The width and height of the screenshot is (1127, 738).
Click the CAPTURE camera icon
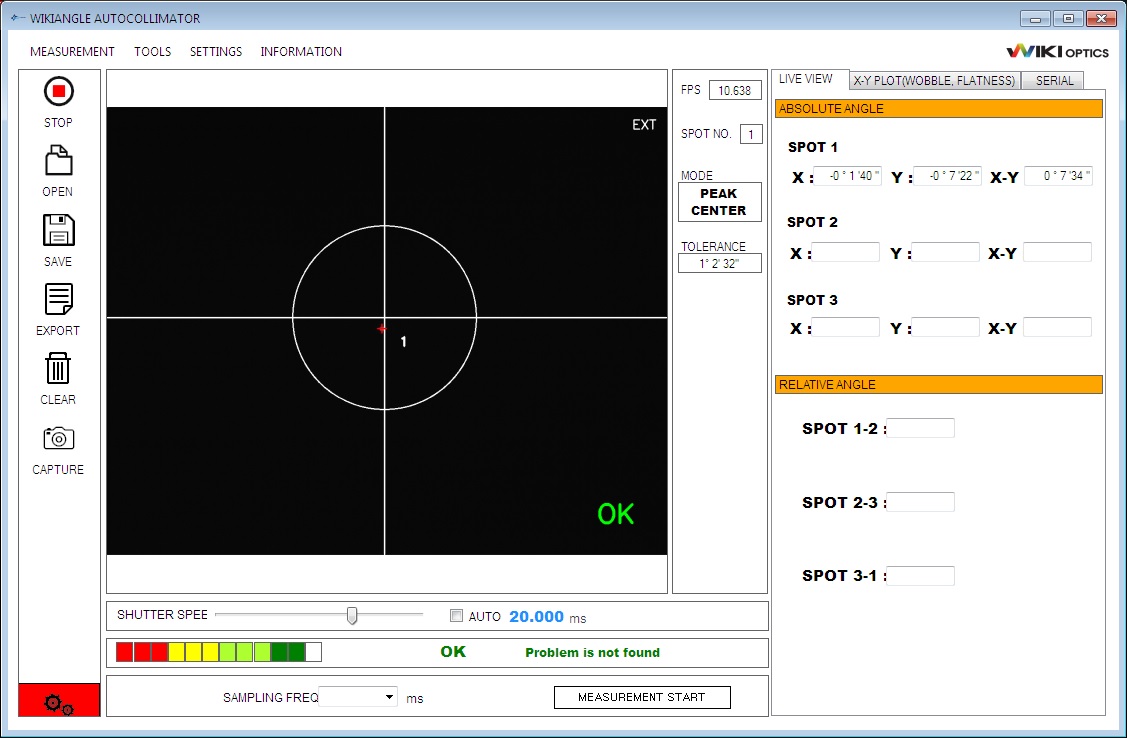(58, 438)
